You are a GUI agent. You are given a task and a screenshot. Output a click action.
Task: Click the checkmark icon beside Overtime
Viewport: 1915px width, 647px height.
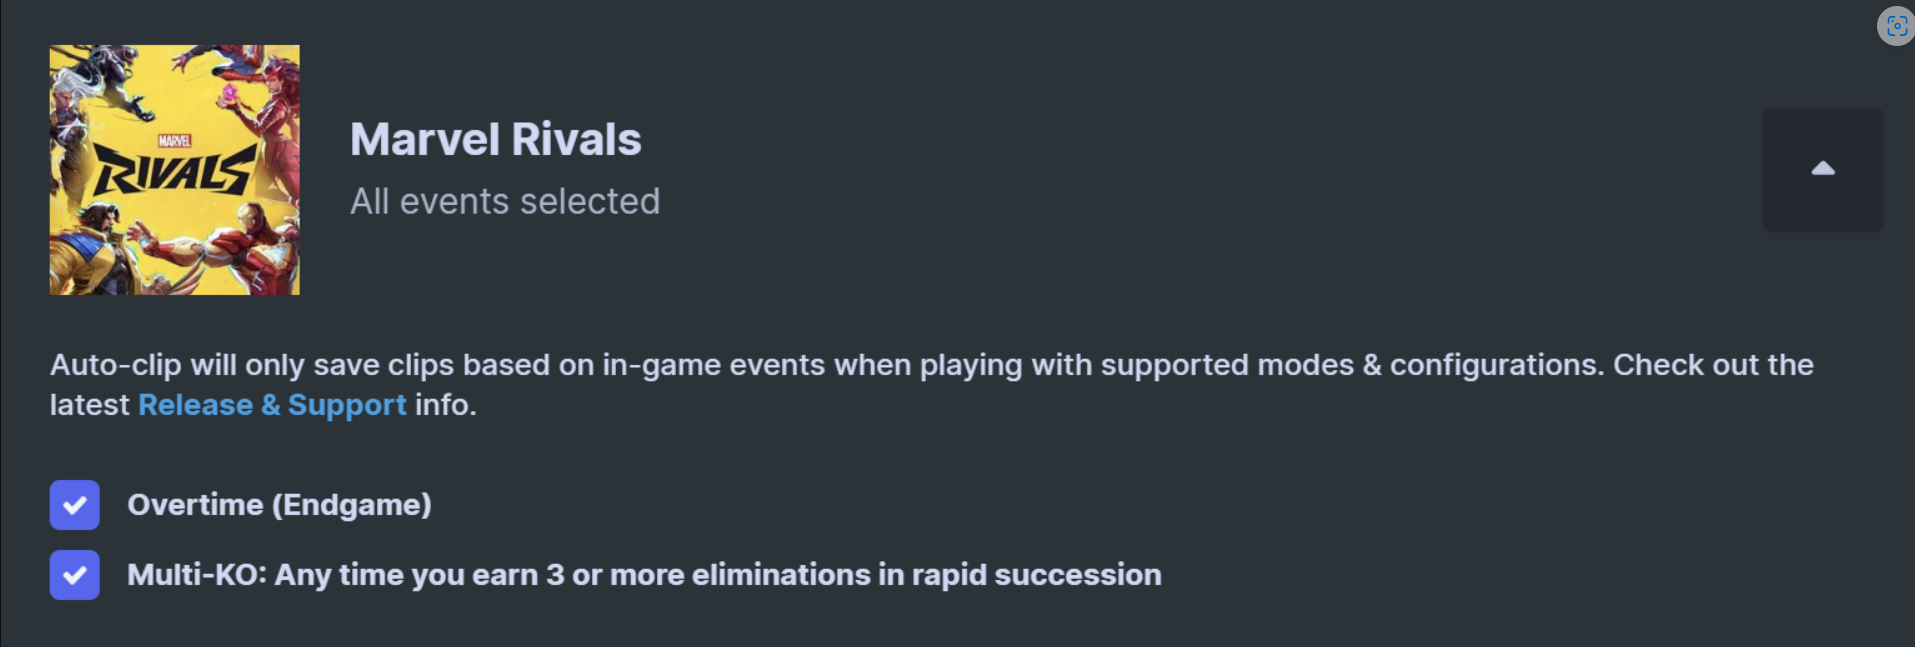[x=75, y=505]
